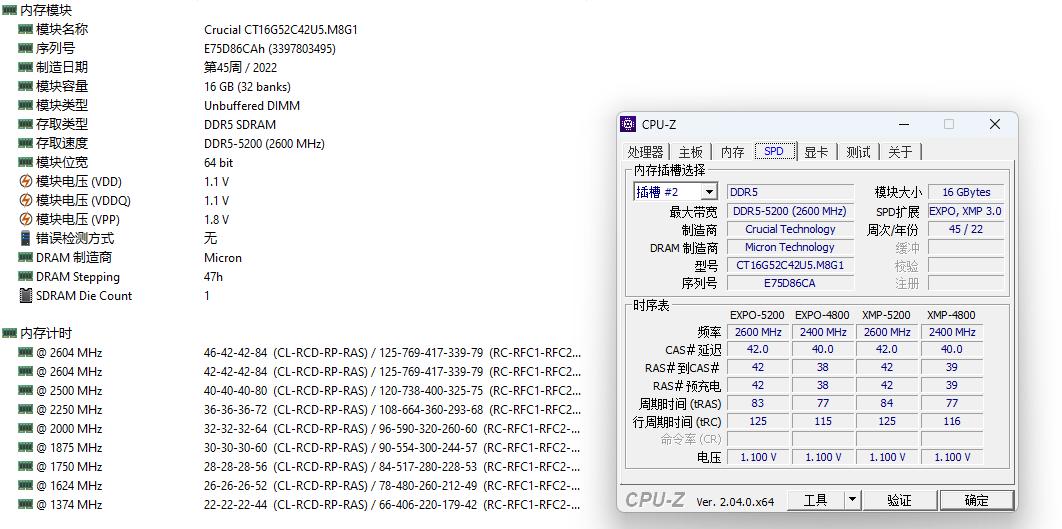Click the 最大带宽 field DDR5-5200 (2600 MHz)
Image resolution: width=1062 pixels, height=529 pixels.
click(x=790, y=211)
